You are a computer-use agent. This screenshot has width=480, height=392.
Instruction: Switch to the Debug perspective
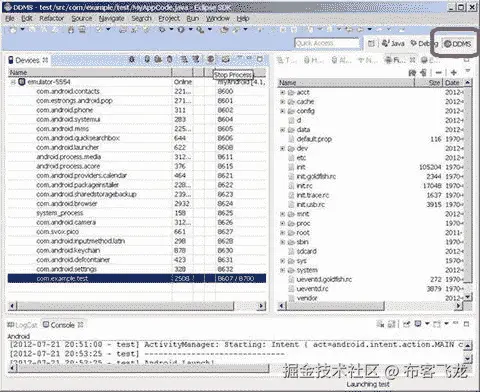tap(424, 43)
